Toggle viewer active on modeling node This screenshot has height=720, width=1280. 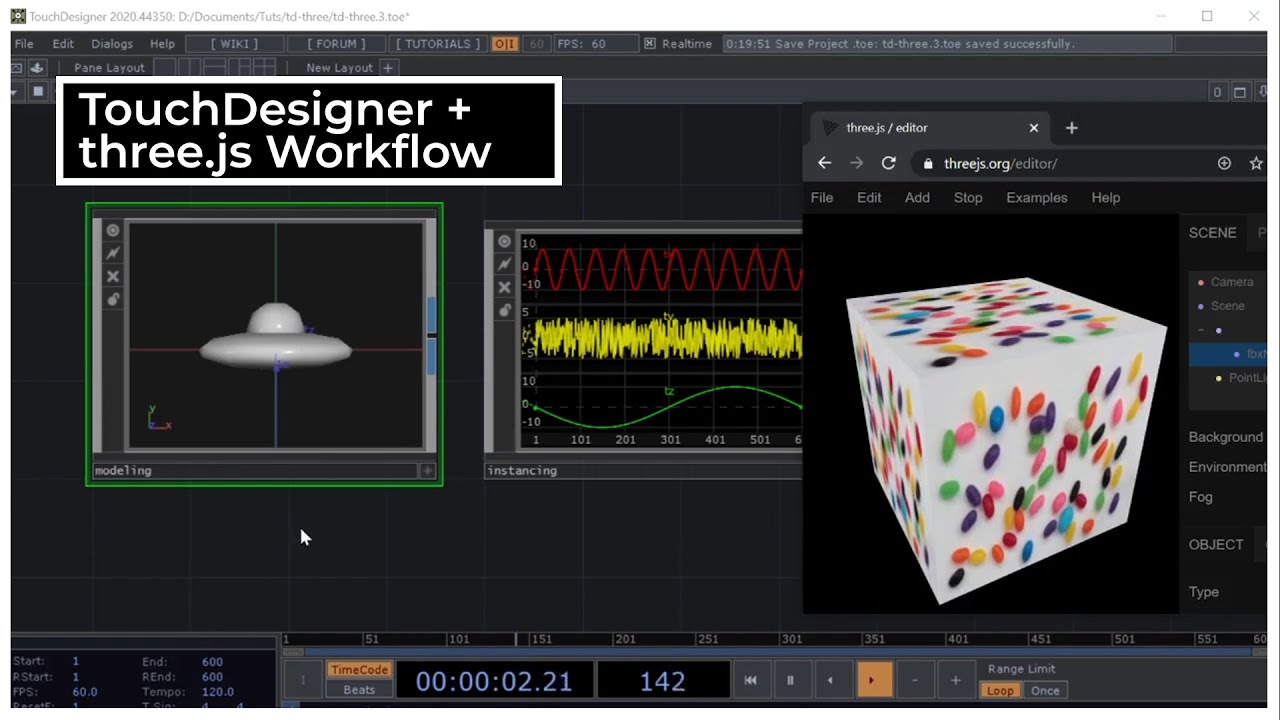click(x=113, y=230)
